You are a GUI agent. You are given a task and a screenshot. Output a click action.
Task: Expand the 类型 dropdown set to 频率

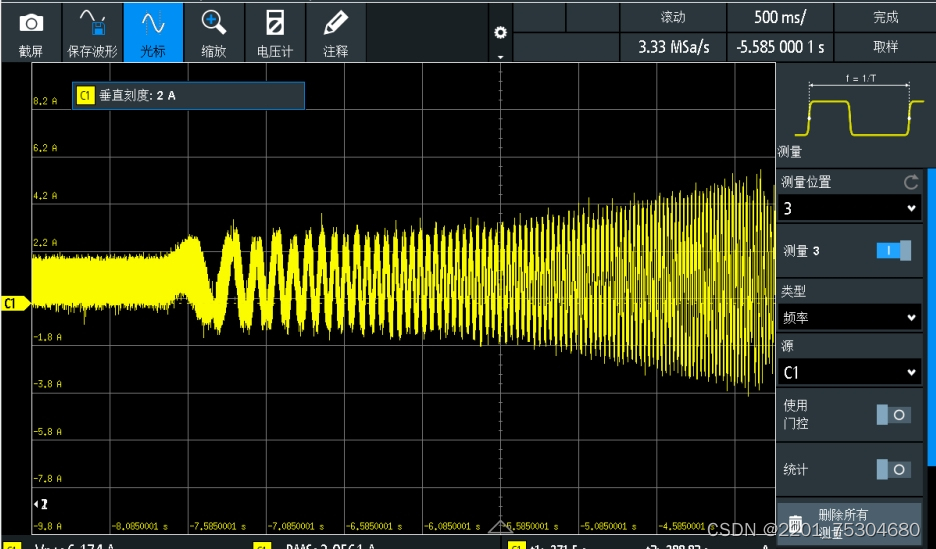point(849,317)
